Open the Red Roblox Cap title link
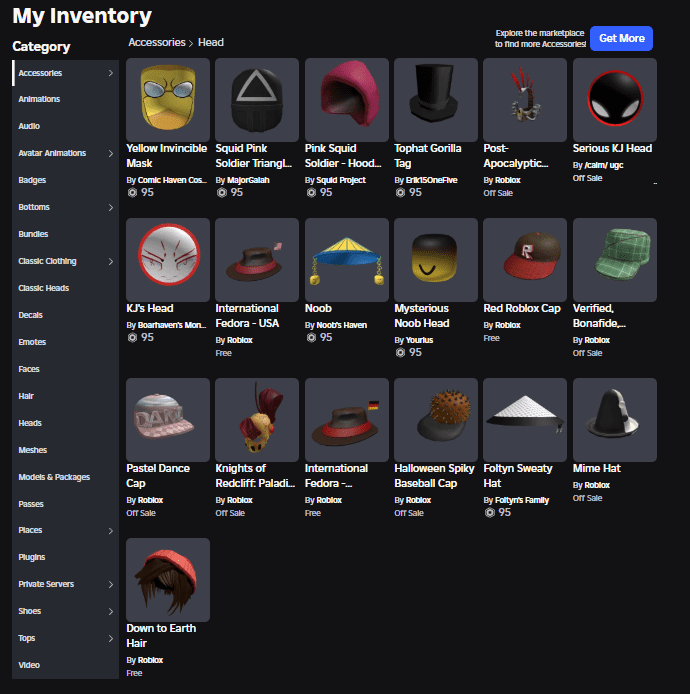 [522, 308]
